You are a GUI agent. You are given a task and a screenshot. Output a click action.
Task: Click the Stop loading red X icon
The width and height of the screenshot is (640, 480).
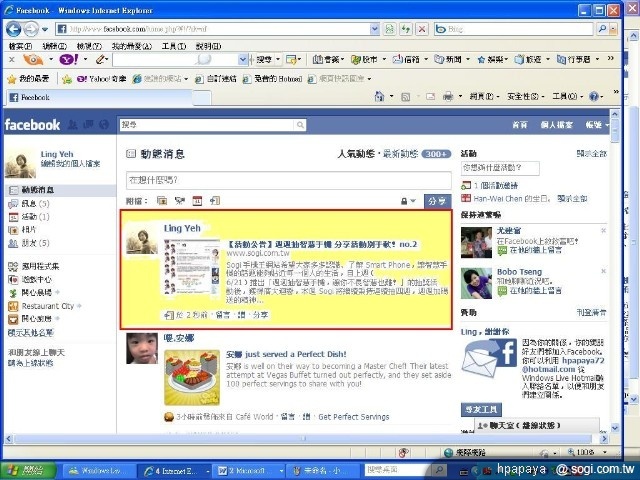pos(422,29)
